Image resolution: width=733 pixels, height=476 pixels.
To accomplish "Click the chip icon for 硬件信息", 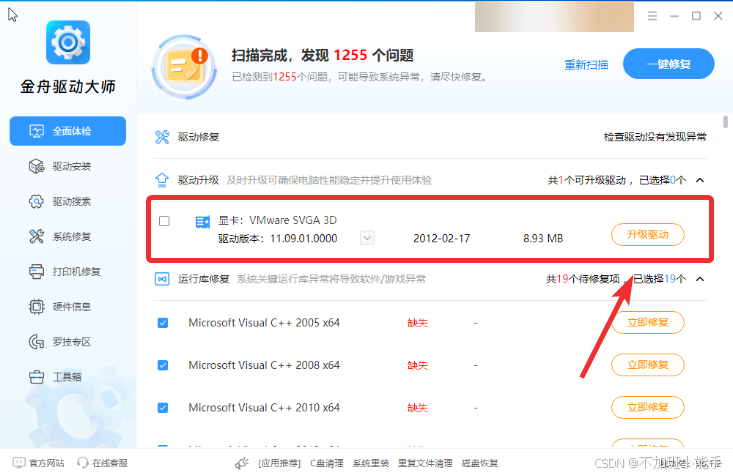I will coord(36,307).
